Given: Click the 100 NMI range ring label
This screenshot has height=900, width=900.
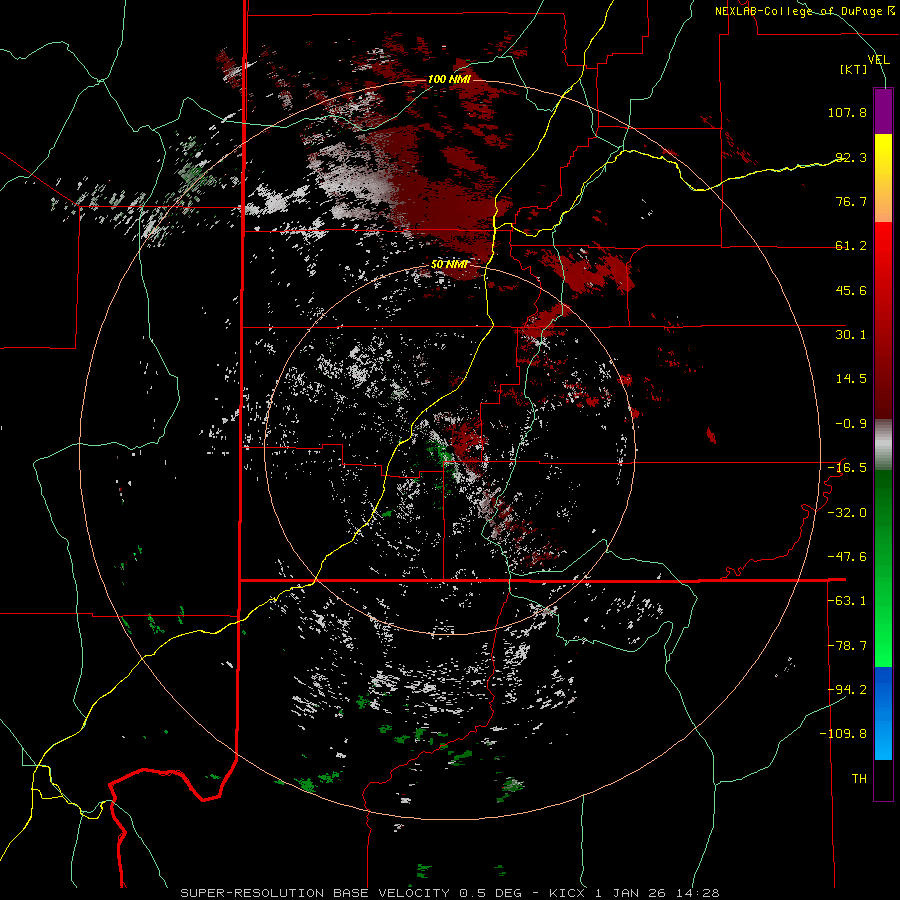Looking at the screenshot, I should point(449,79).
